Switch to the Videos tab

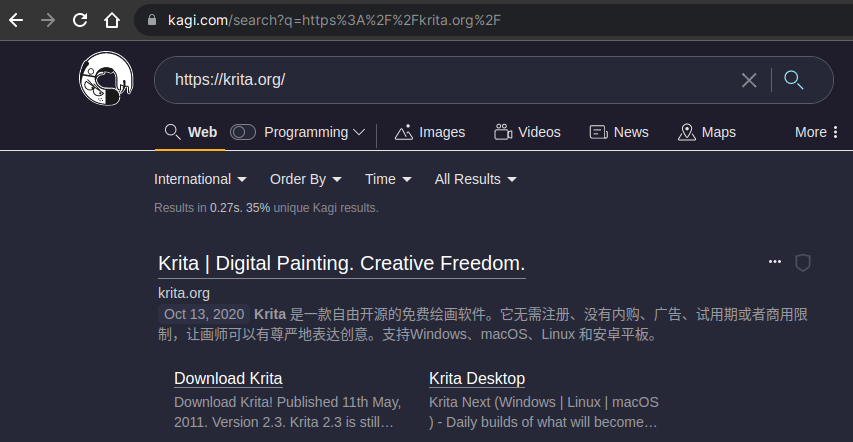[x=527, y=132]
